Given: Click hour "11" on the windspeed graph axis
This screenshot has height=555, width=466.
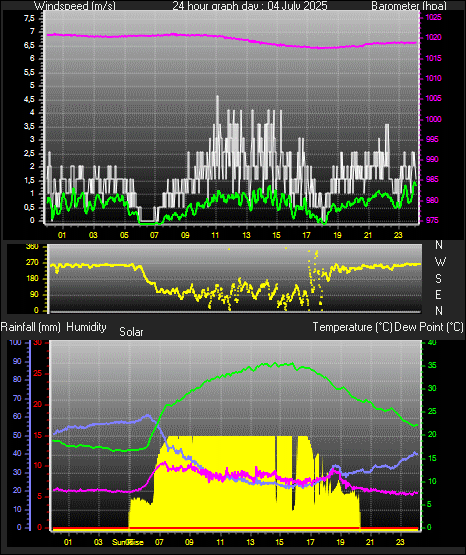Looking at the screenshot, I should click(x=215, y=235).
